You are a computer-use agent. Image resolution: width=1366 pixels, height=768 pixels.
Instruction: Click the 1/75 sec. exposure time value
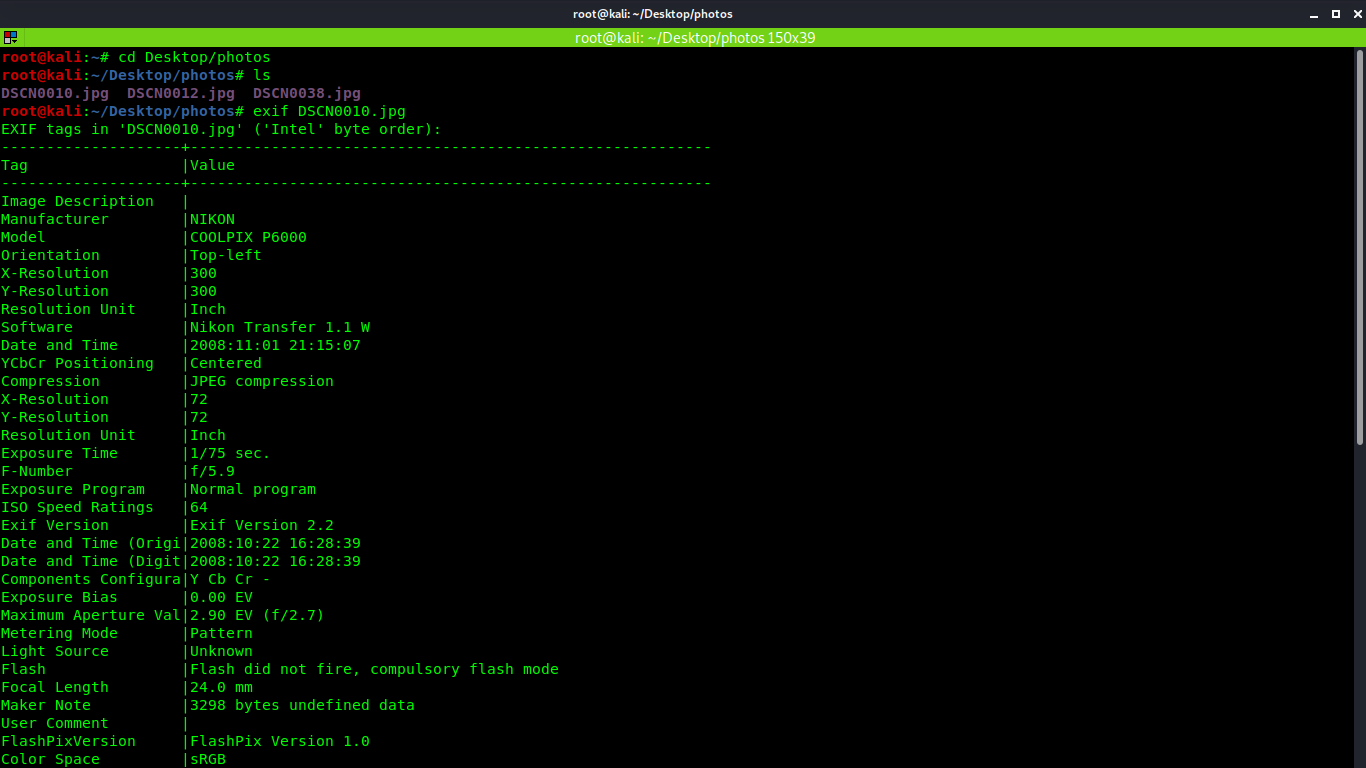pos(230,453)
